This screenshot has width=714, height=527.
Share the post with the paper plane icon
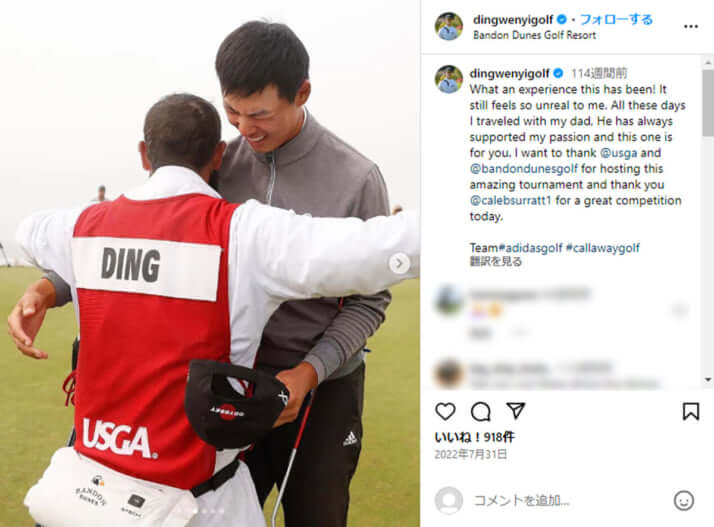point(516,411)
